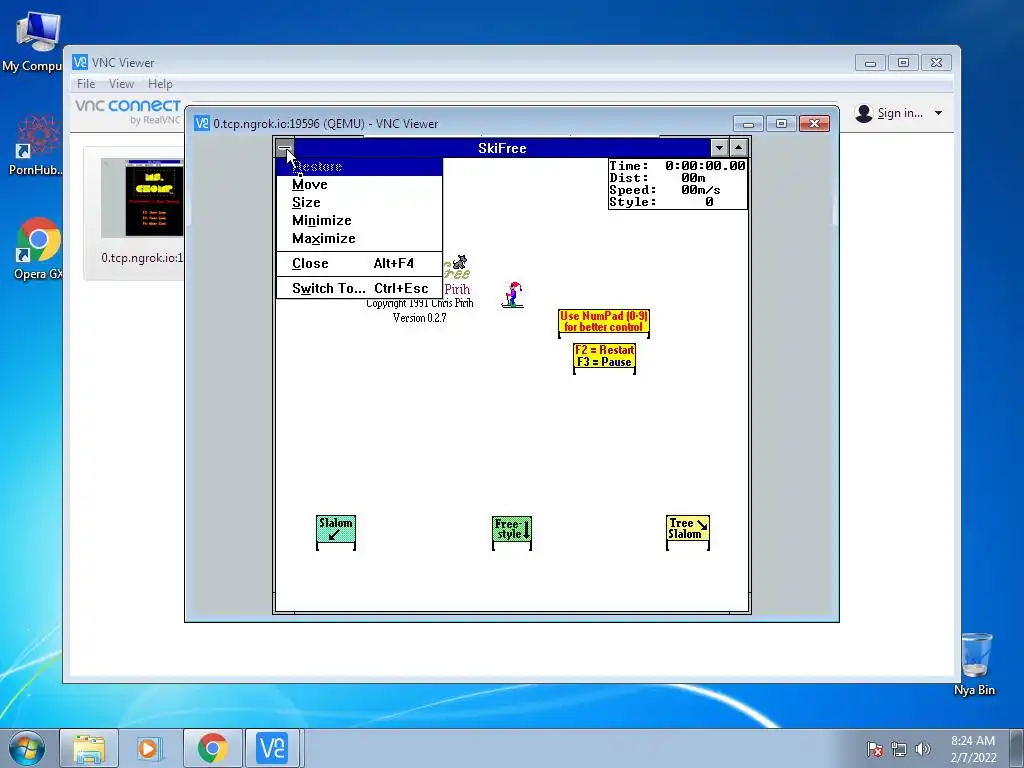Click the Speed readout in stats box
This screenshot has height=768, width=1024.
point(665,190)
